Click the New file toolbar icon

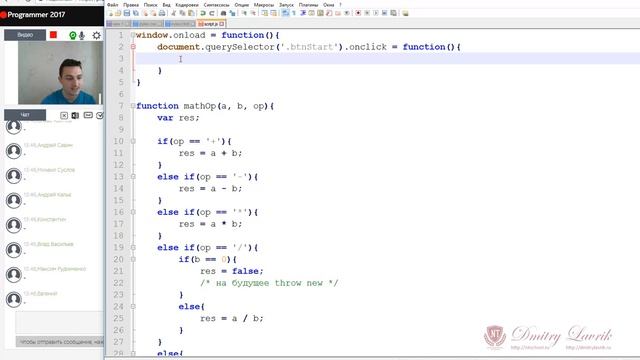pos(110,13)
